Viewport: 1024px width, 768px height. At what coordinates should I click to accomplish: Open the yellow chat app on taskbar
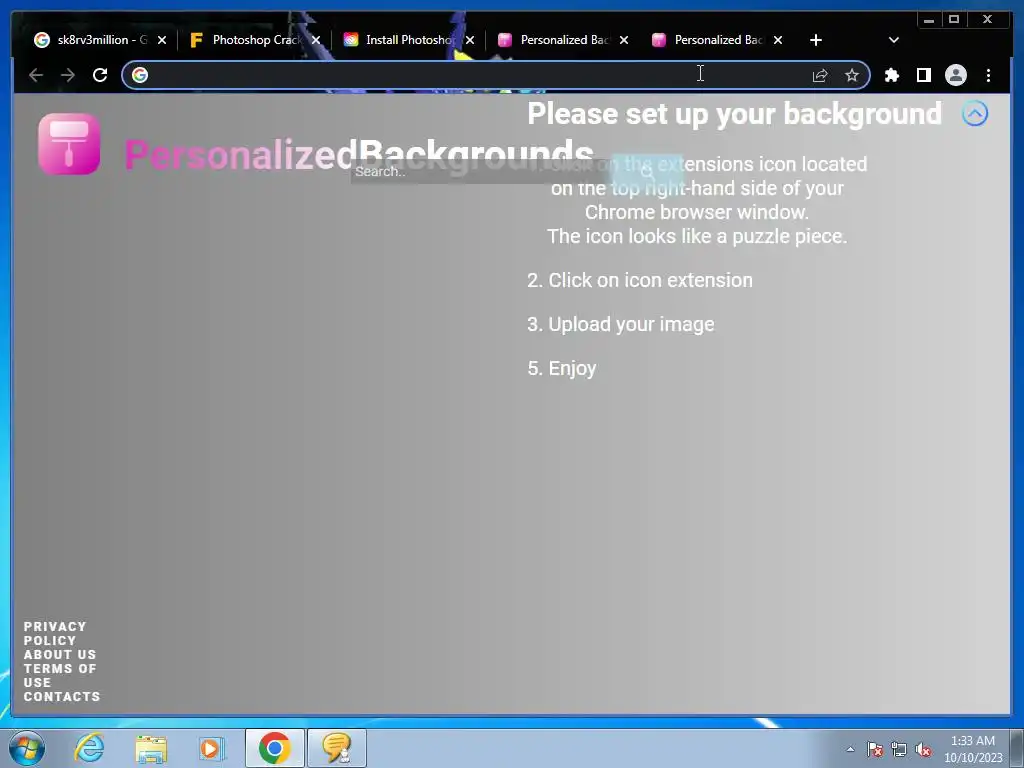pos(336,748)
